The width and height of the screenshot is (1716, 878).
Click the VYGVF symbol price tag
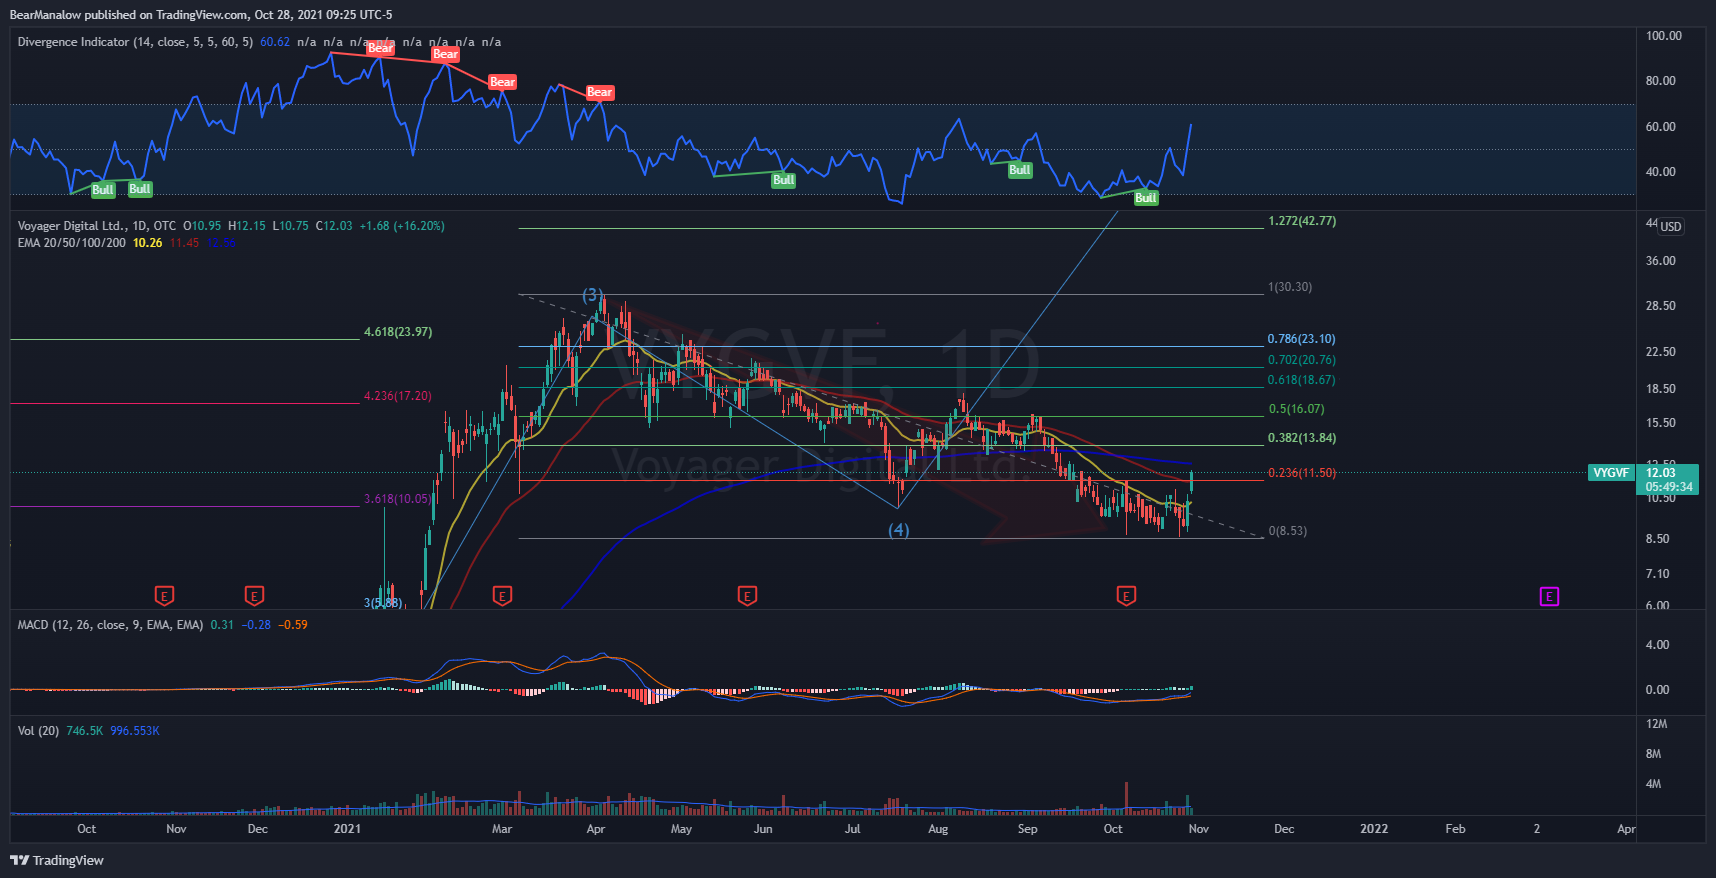(x=1611, y=473)
